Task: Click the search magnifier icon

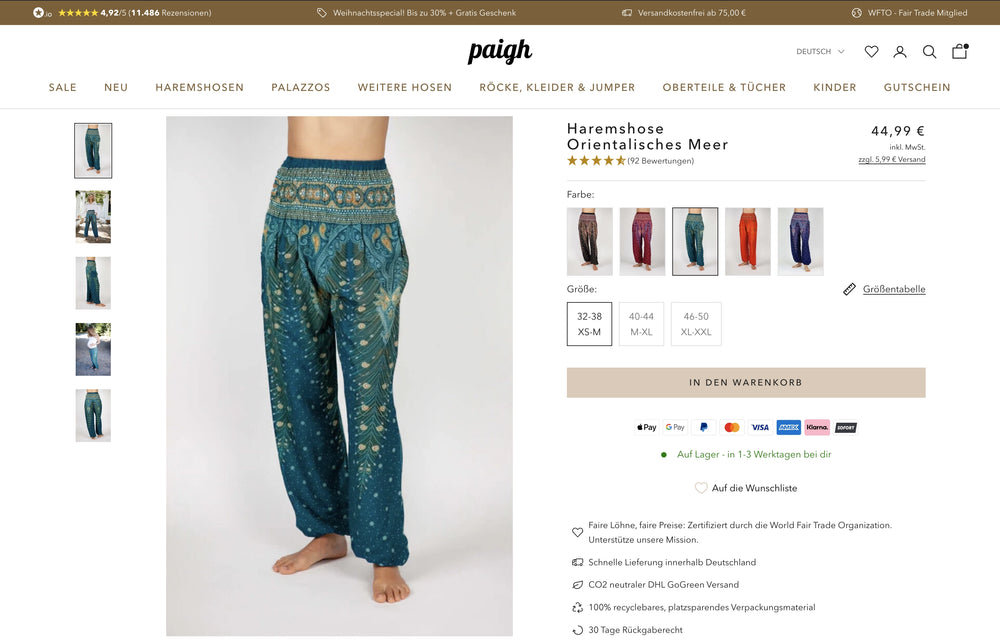Action: (929, 52)
